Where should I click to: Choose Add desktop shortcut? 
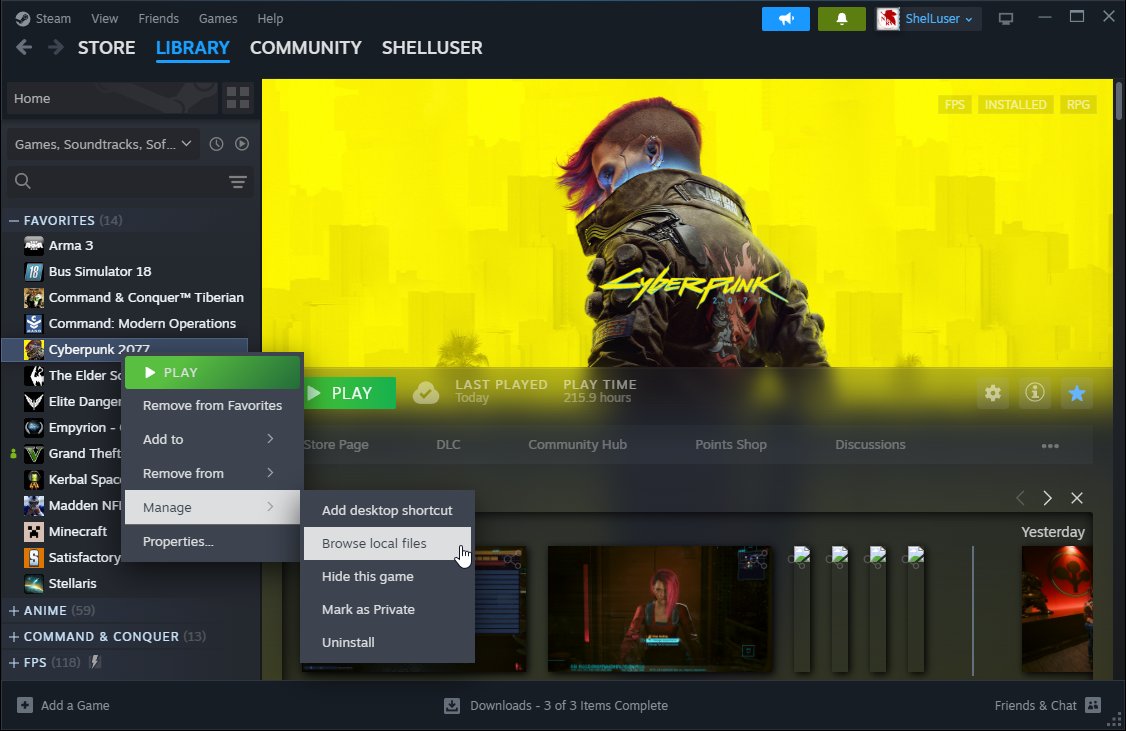pyautogui.click(x=387, y=510)
